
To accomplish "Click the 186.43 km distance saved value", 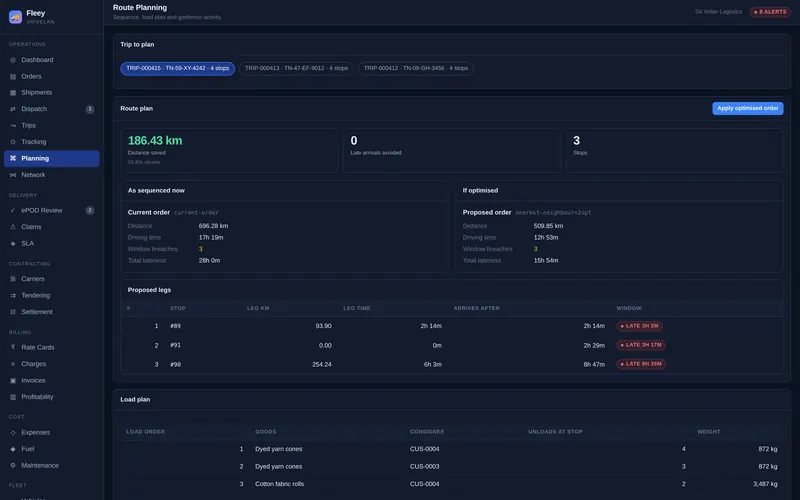I will click(155, 140).
